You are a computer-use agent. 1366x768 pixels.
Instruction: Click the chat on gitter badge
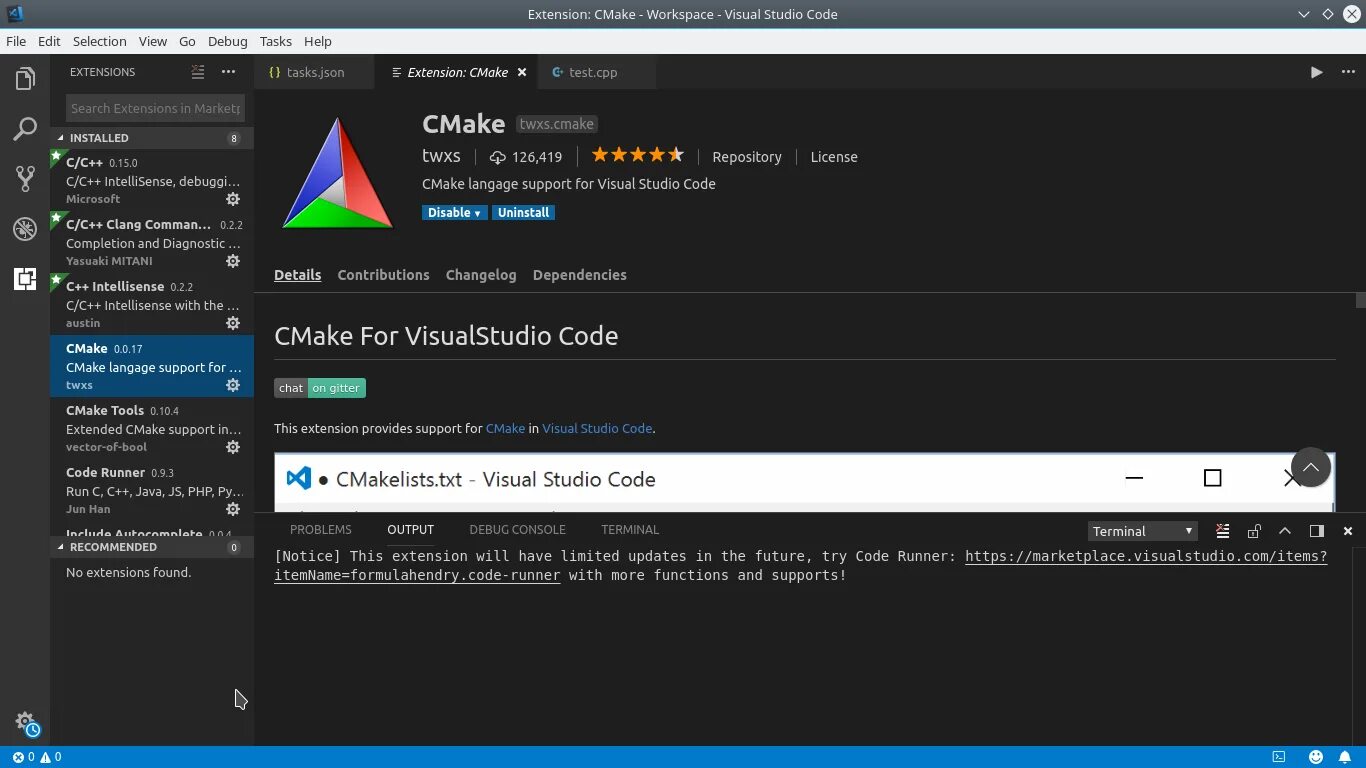320,388
